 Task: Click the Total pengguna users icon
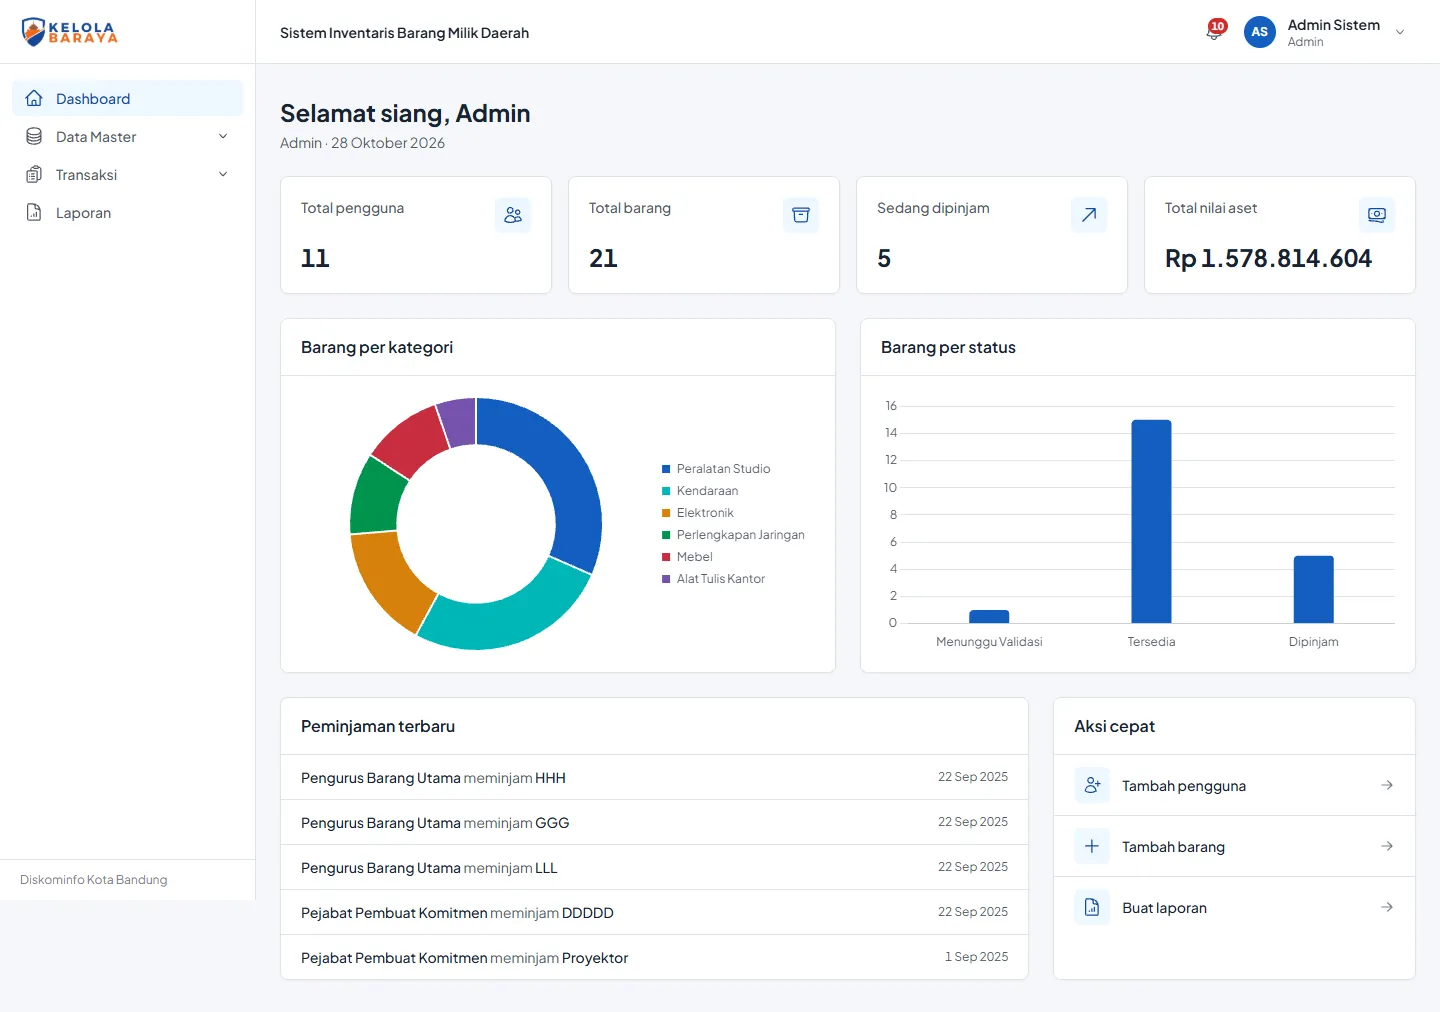[513, 215]
